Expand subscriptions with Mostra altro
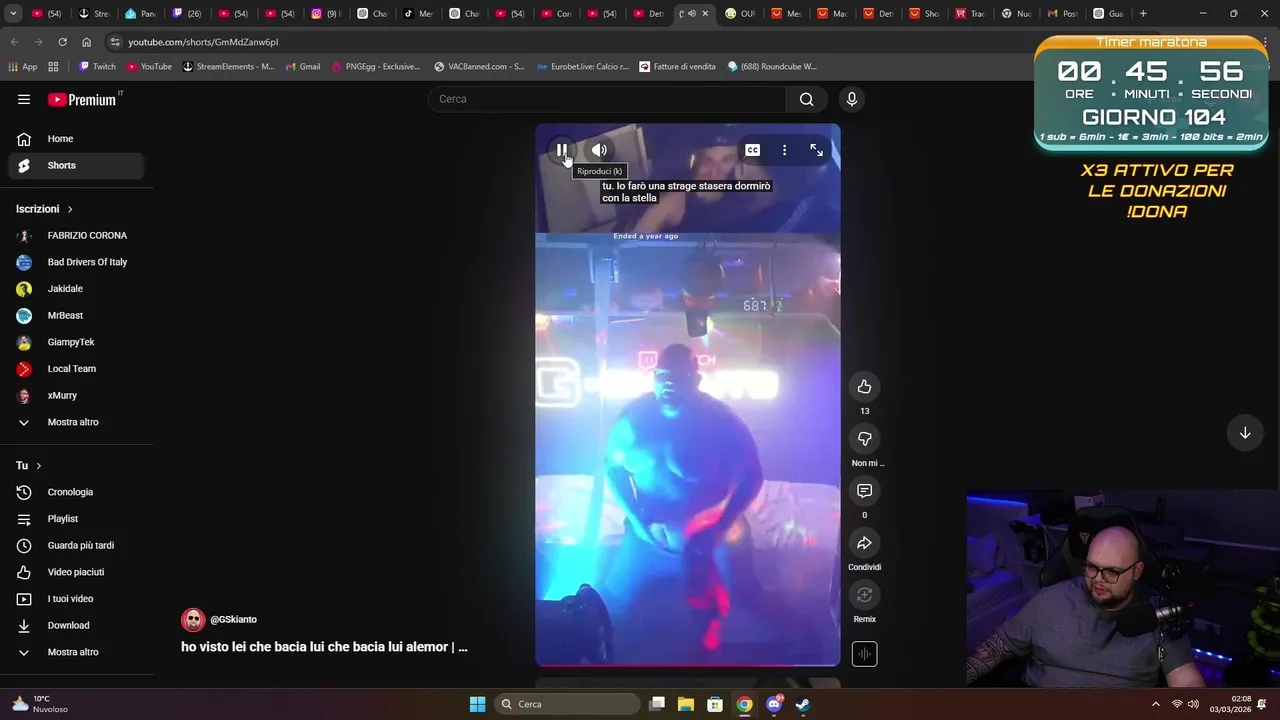 (x=76, y=422)
